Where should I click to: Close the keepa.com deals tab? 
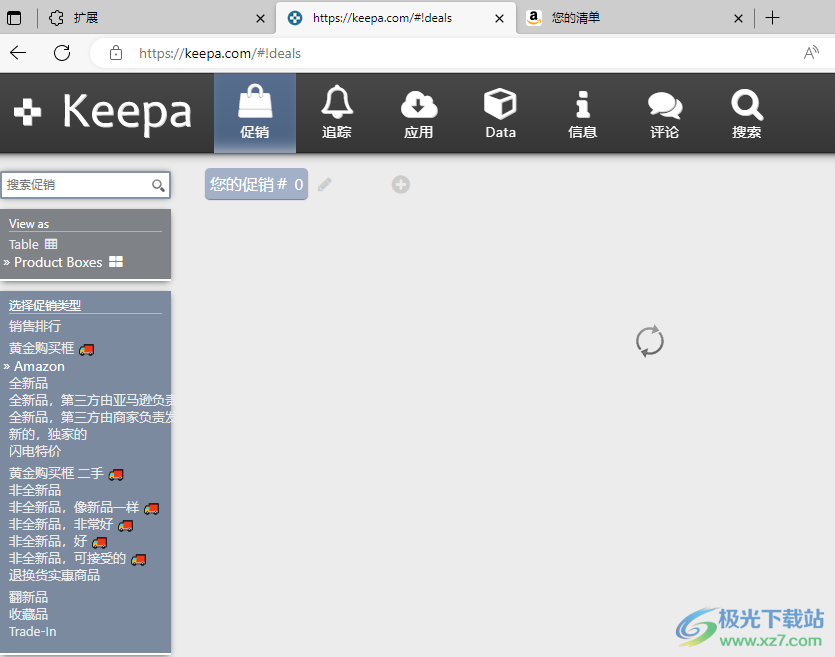pos(500,19)
